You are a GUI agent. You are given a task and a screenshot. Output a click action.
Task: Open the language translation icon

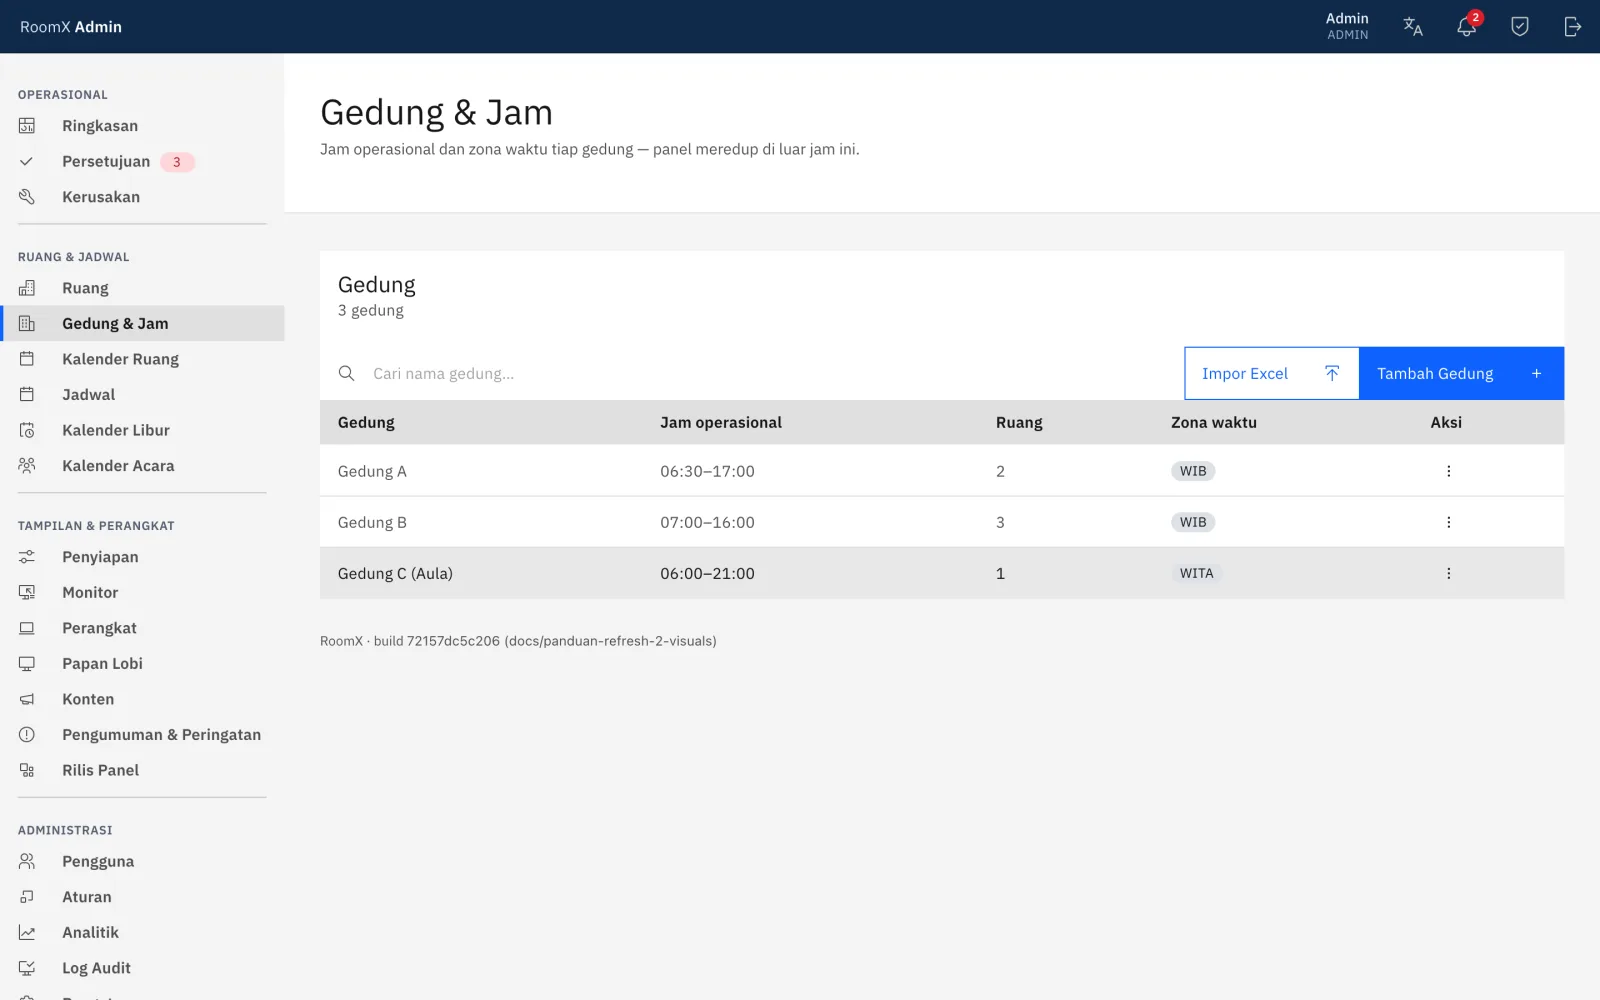pos(1413,27)
